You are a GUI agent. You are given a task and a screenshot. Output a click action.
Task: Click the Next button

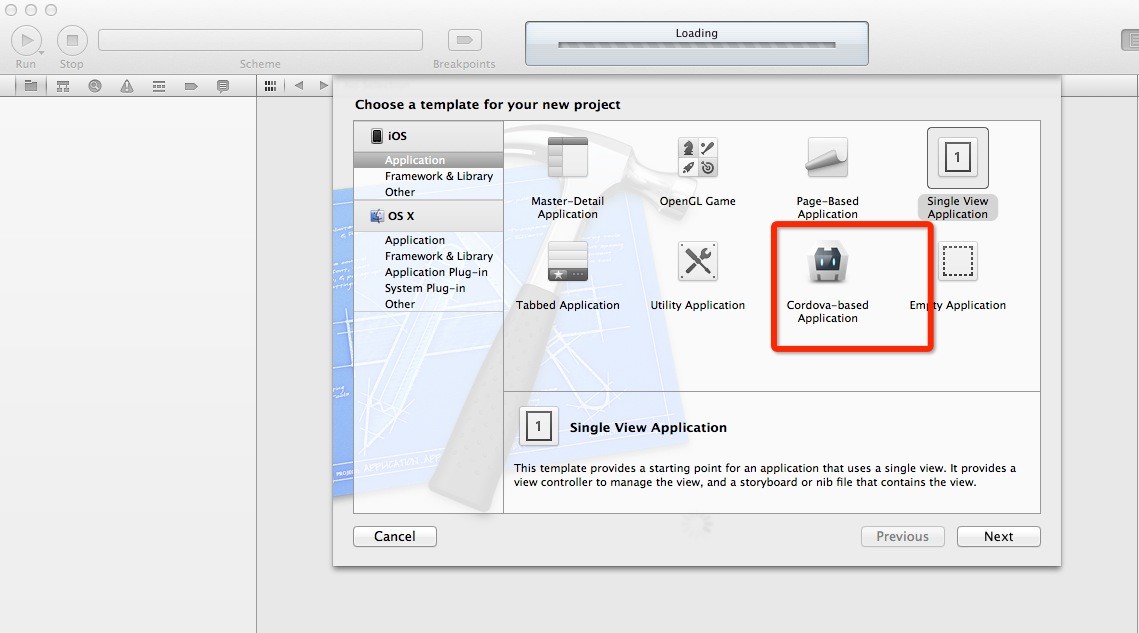pos(999,536)
